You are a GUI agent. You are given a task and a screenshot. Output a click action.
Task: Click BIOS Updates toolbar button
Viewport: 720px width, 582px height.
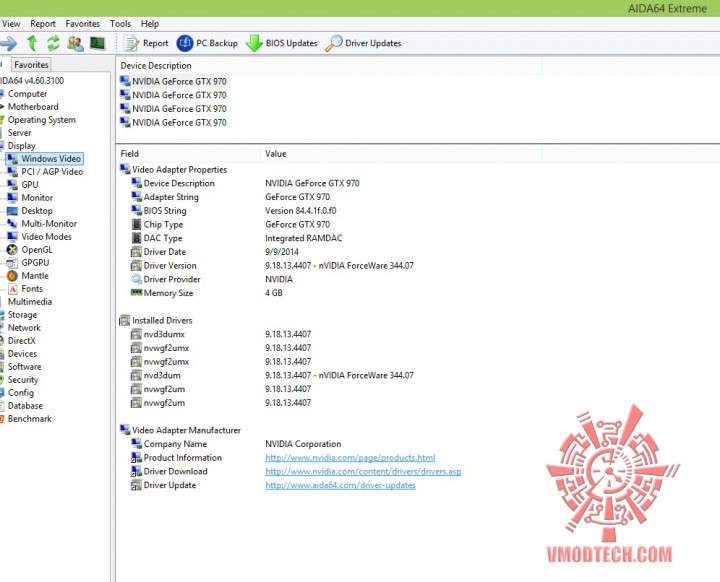tap(281, 43)
